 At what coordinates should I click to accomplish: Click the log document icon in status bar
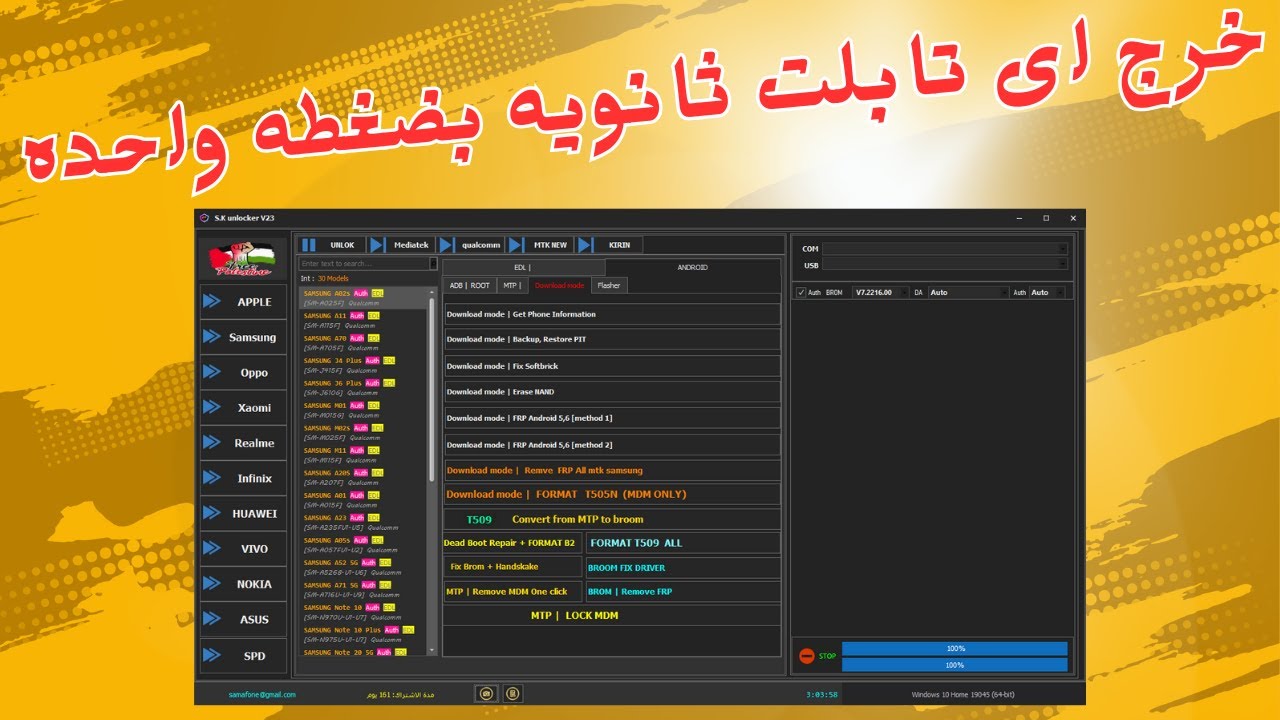click(512, 693)
